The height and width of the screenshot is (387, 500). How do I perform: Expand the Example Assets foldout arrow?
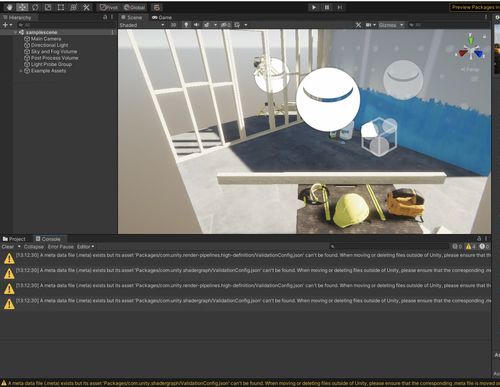21,71
